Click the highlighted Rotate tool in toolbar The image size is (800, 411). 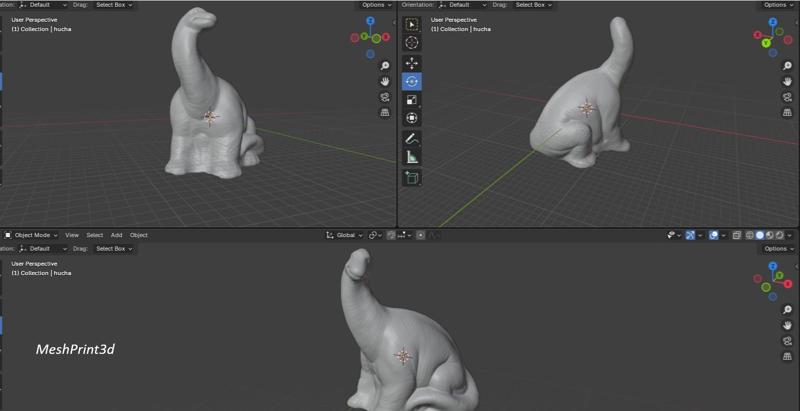pyautogui.click(x=412, y=82)
